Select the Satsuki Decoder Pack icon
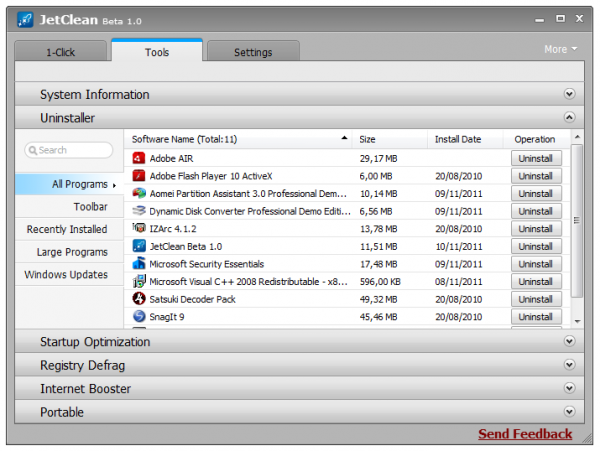Viewport: 600px width, 451px height. coord(139,299)
